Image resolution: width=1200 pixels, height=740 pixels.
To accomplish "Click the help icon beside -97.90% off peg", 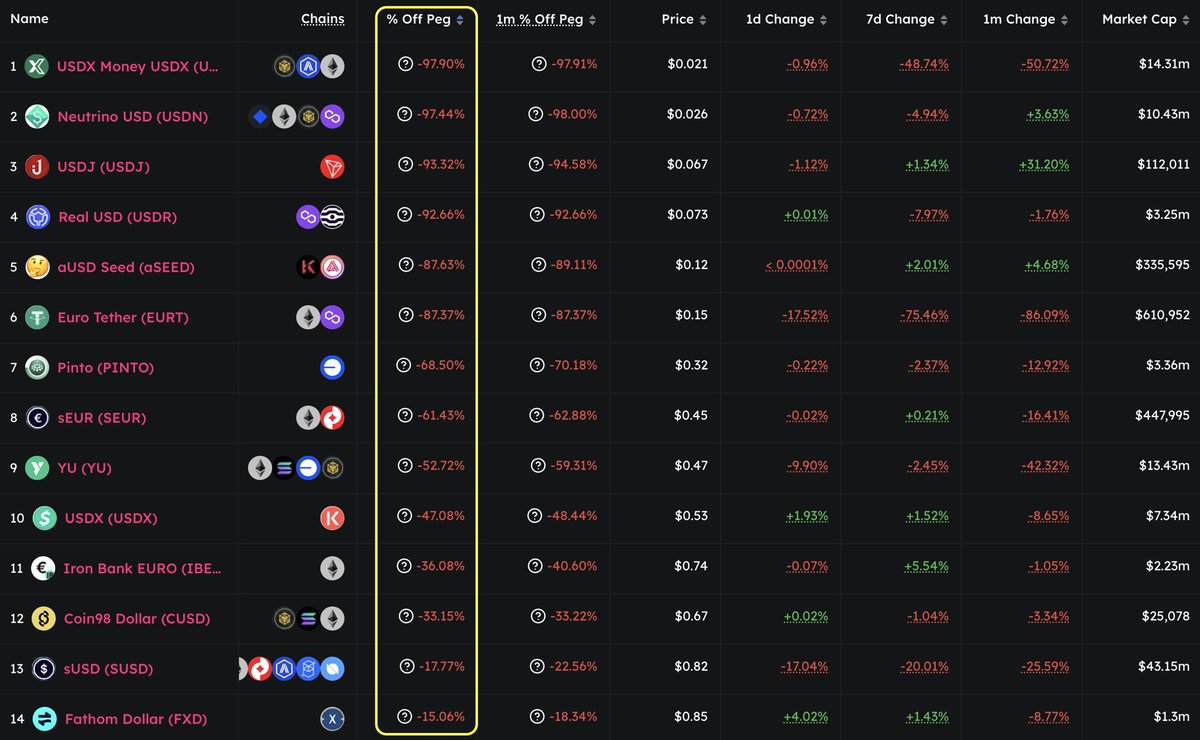I will click(x=405, y=64).
